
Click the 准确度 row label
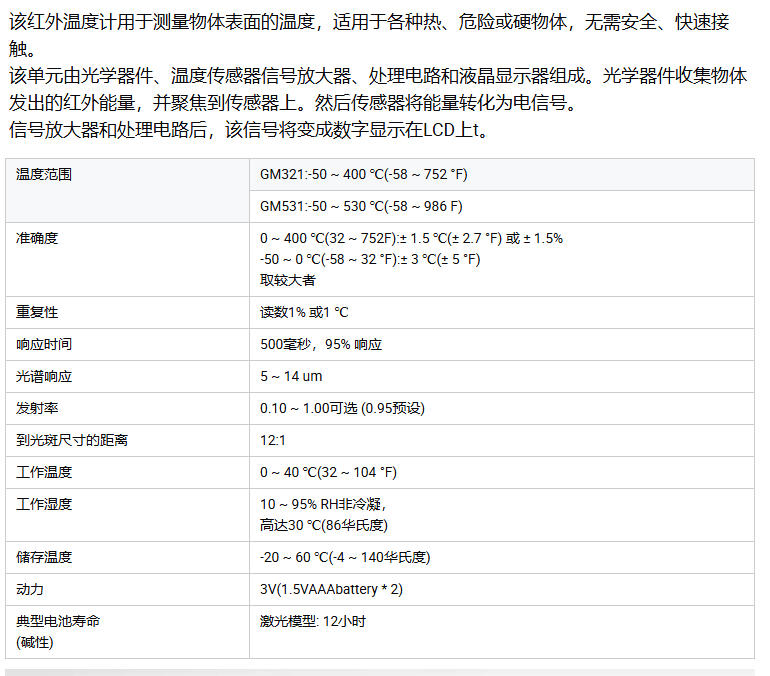pyautogui.click(x=37, y=238)
